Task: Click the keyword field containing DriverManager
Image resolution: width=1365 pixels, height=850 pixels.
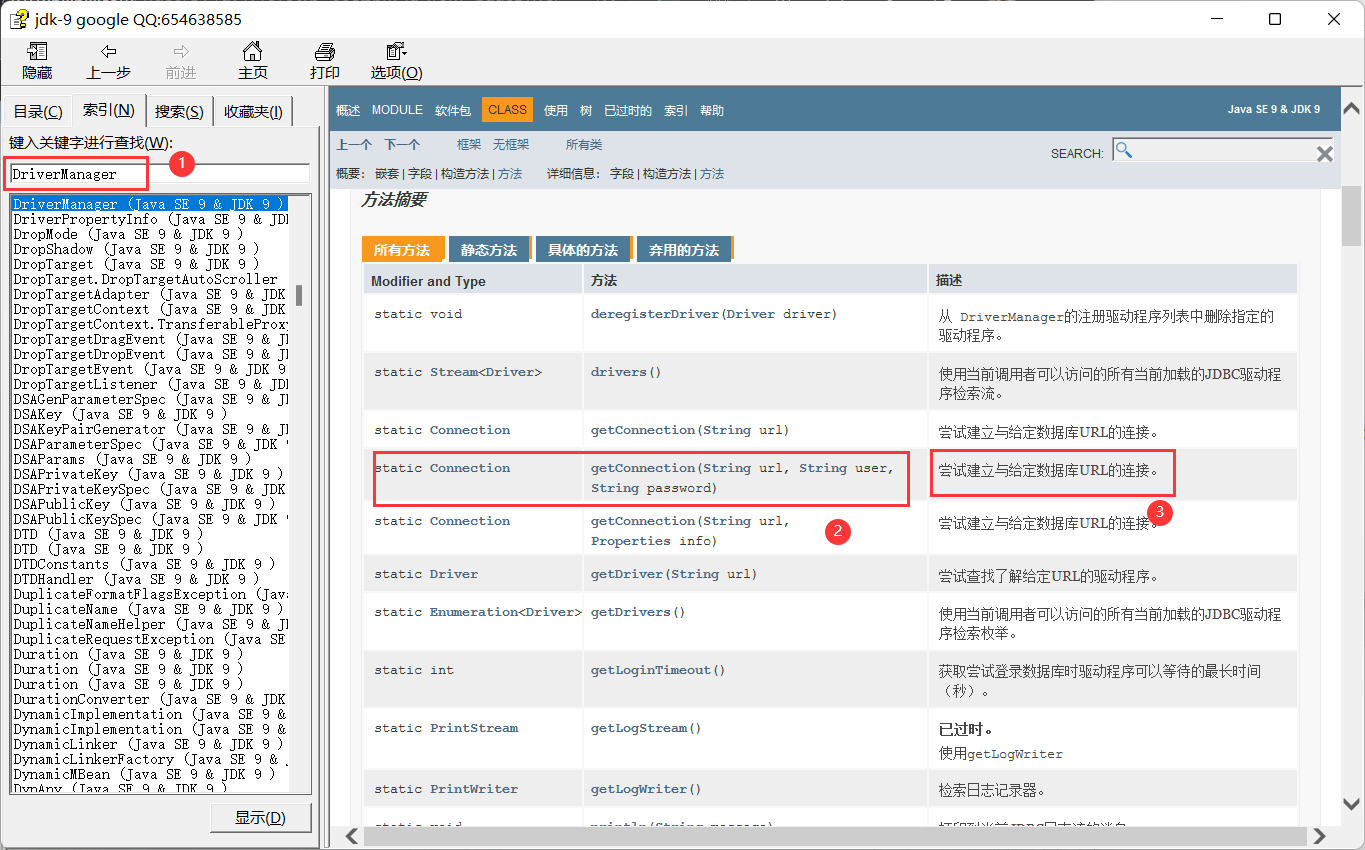Action: click(x=160, y=174)
